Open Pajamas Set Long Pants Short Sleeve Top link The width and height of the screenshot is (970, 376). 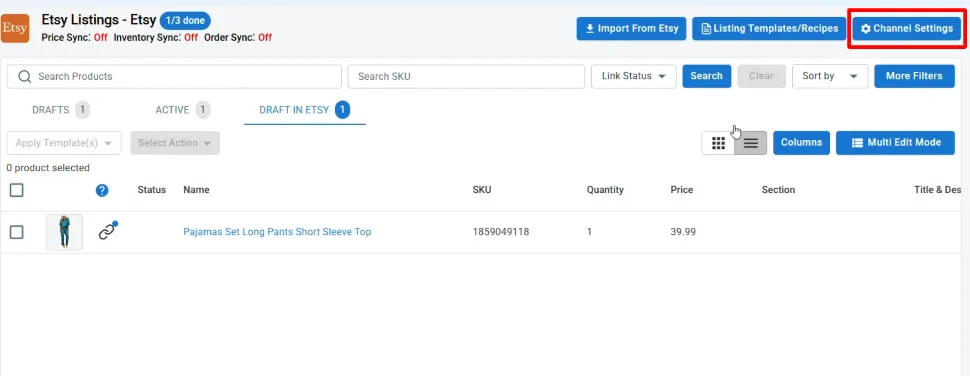277,232
